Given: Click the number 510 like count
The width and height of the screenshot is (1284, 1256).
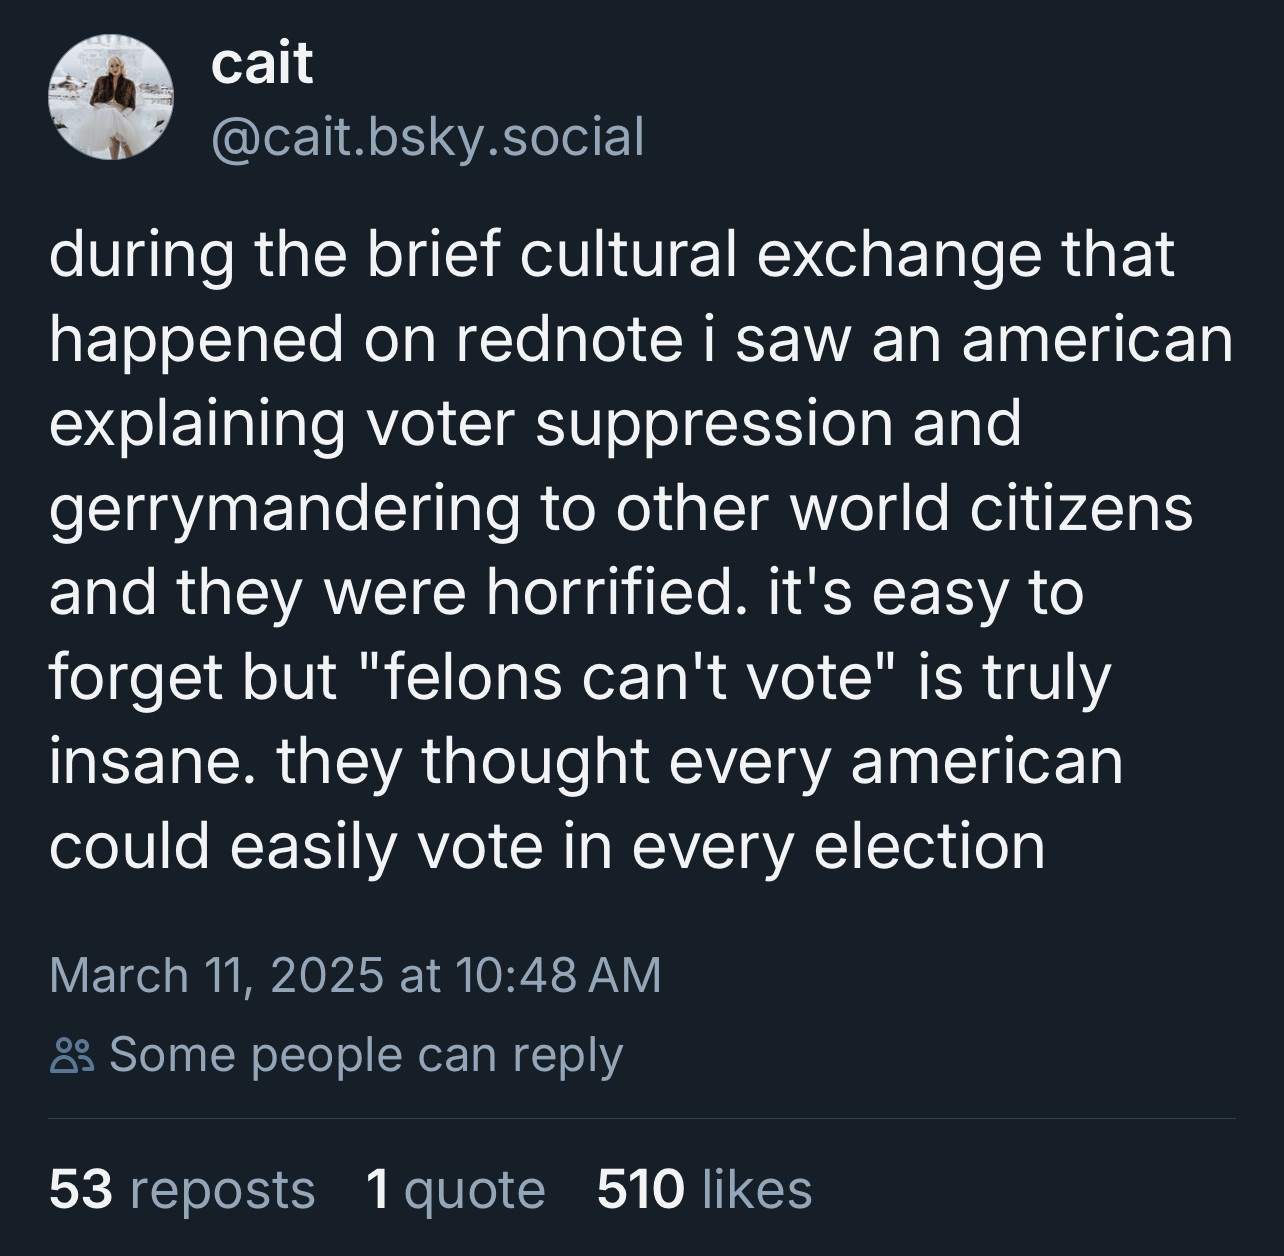Looking at the screenshot, I should tap(640, 1190).
